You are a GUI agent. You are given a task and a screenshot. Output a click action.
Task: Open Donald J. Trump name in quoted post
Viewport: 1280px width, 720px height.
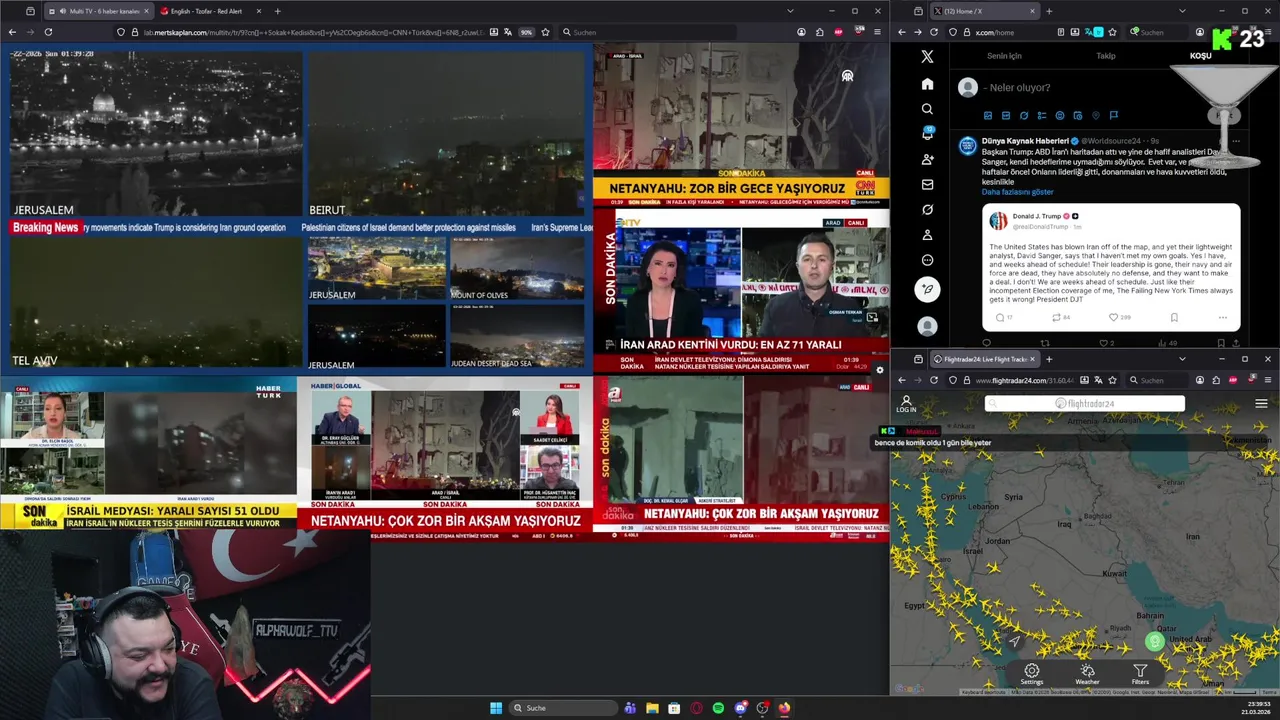coord(1036,216)
